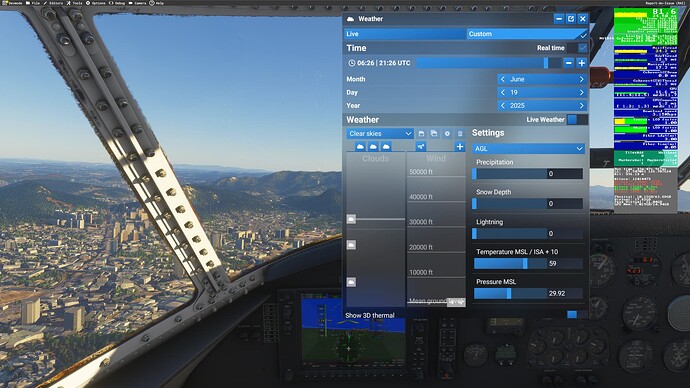Image resolution: width=690 pixels, height=388 pixels.
Task: Switch to the Custom tab
Action: point(526,34)
